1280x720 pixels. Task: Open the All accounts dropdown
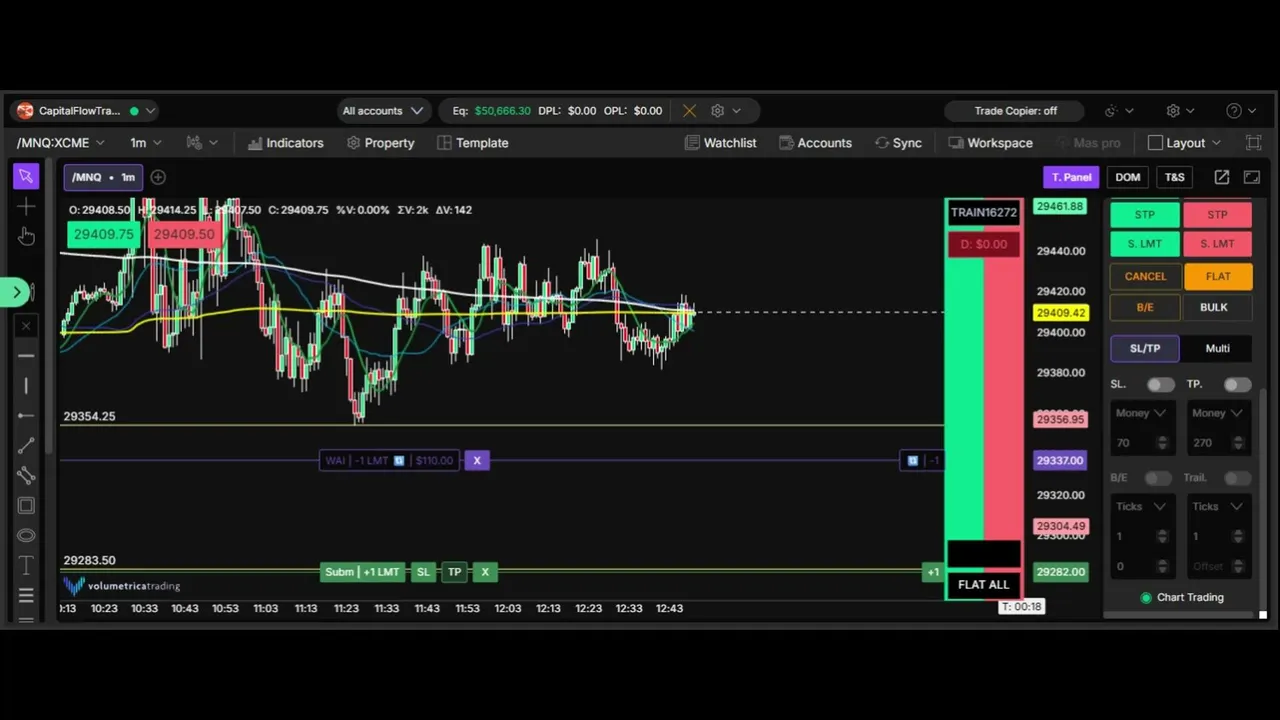pos(382,111)
